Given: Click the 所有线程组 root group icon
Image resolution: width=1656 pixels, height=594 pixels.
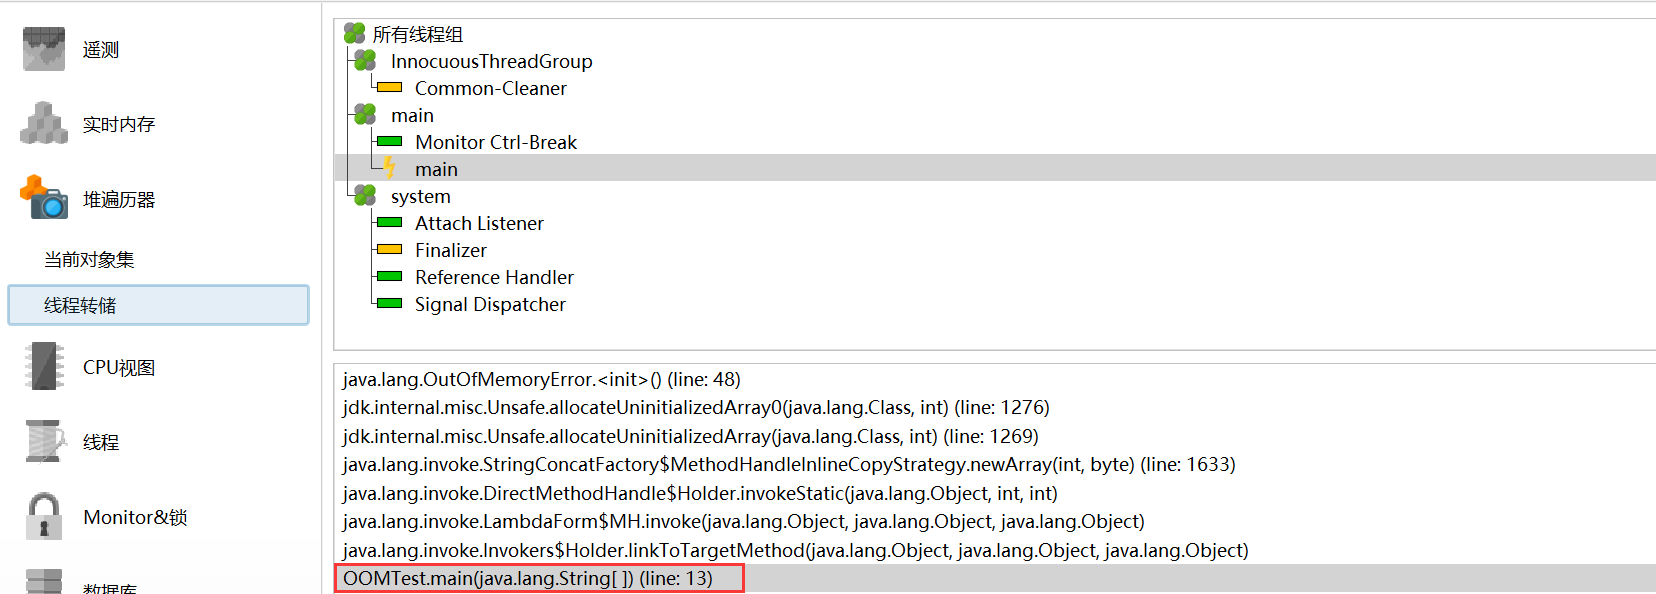Looking at the screenshot, I should [354, 34].
